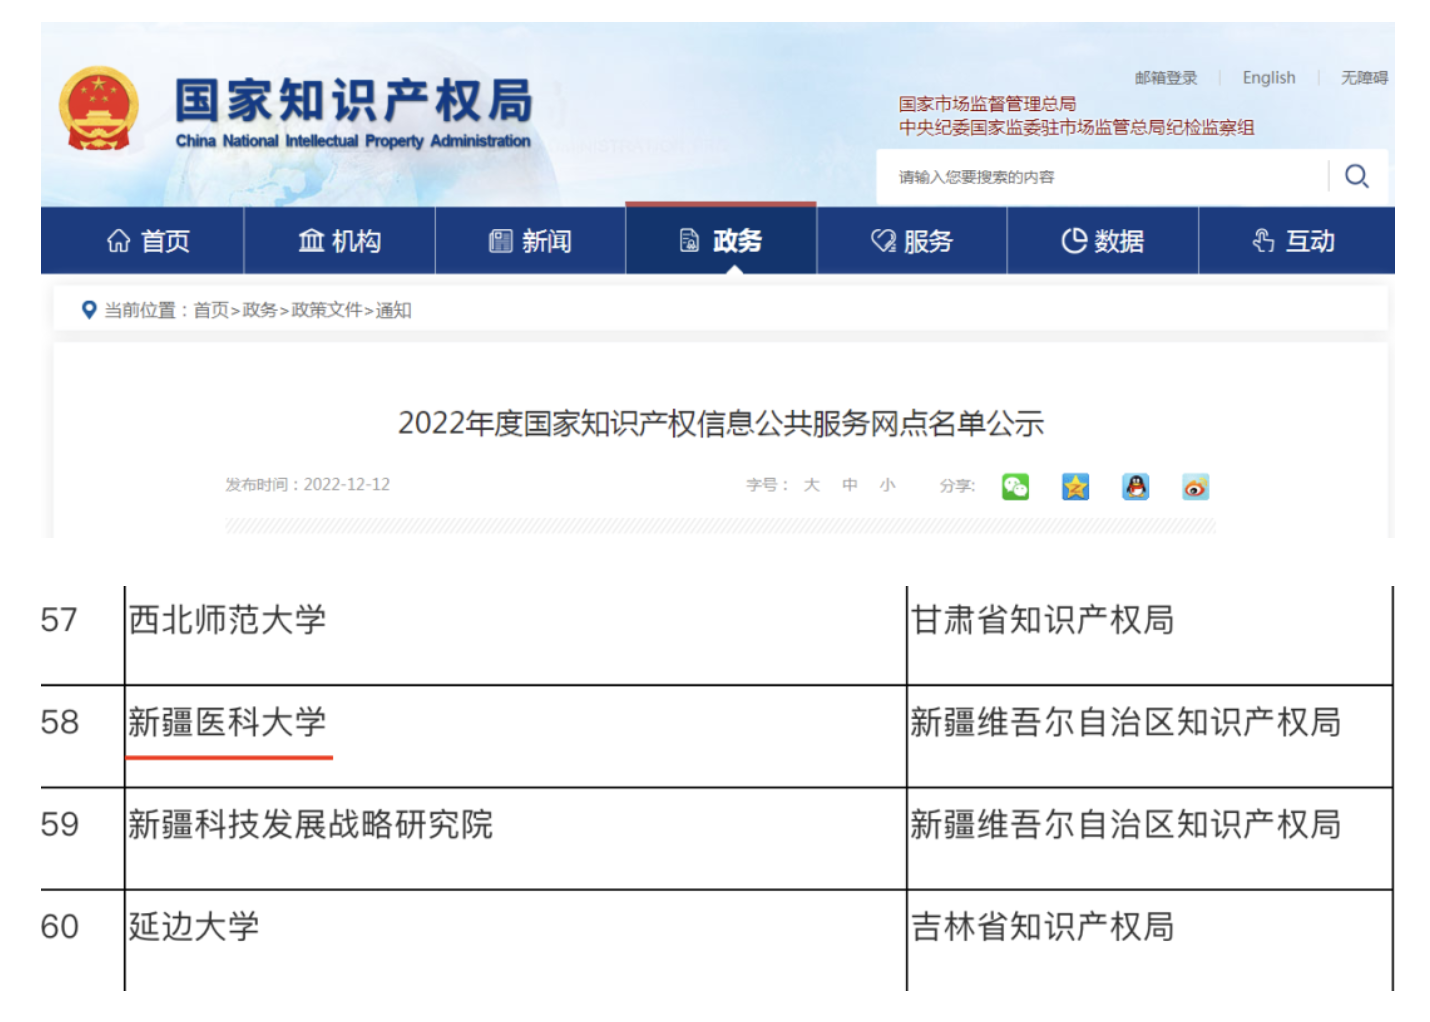This screenshot has height=1022, width=1430.
Task: Click the search magnifier icon
Action: tap(1356, 177)
